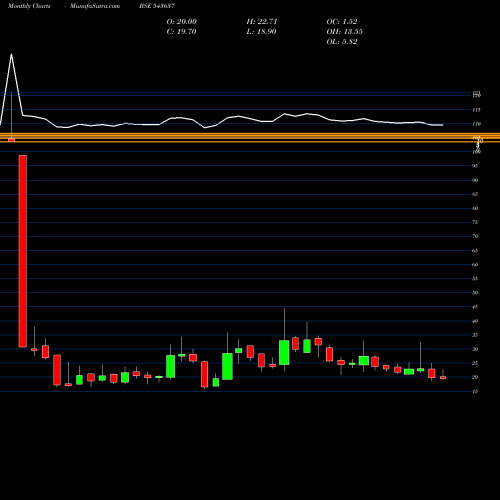This screenshot has width=500, height=500.
Task: Click the 20 price axis label
Action: pos(475,377)
